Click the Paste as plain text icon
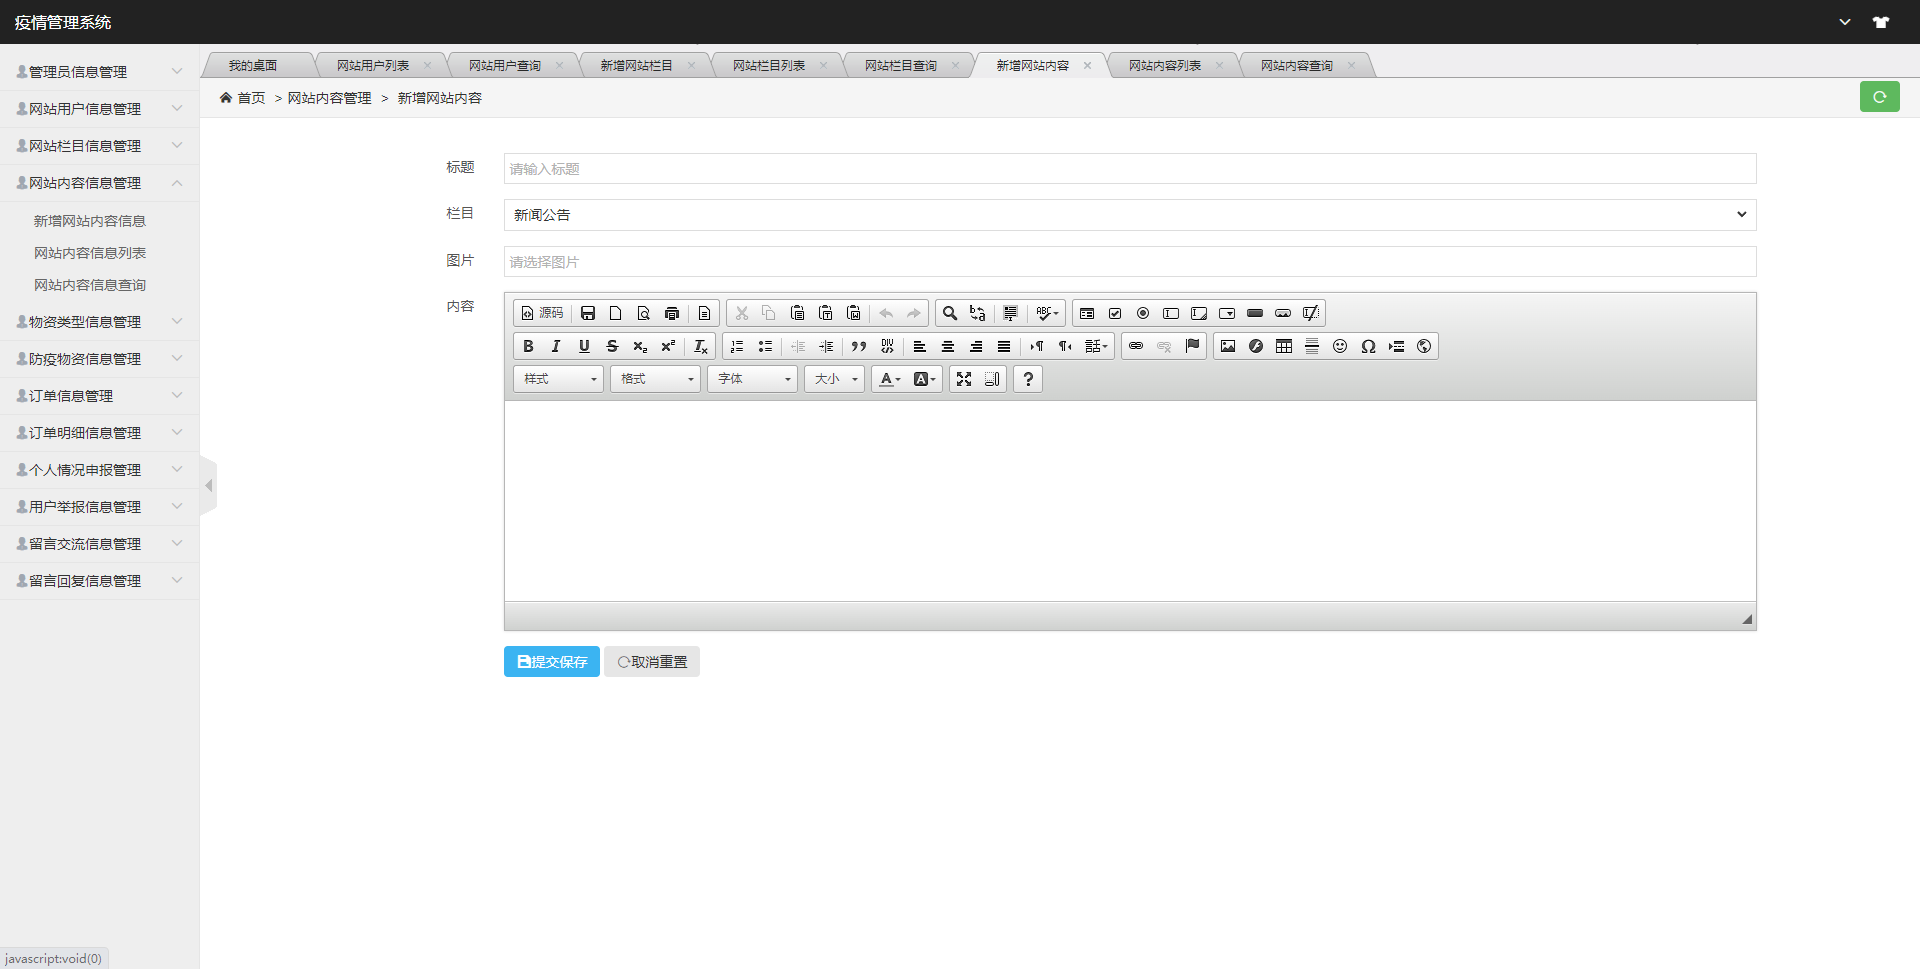 pyautogui.click(x=825, y=313)
